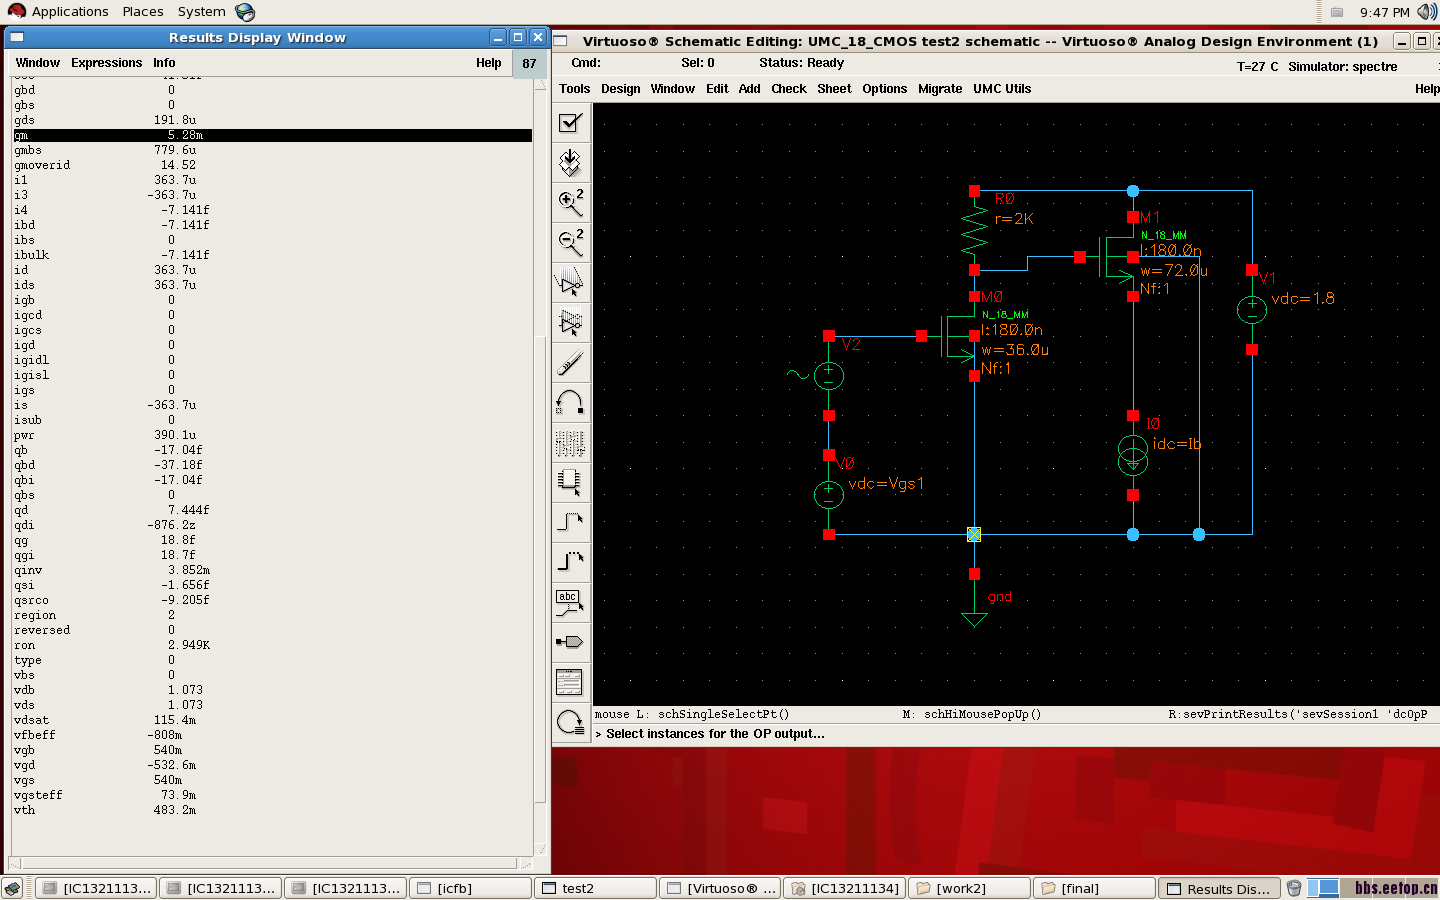Select the Add Pin tool
The image size is (1440, 900).
[x=570, y=642]
